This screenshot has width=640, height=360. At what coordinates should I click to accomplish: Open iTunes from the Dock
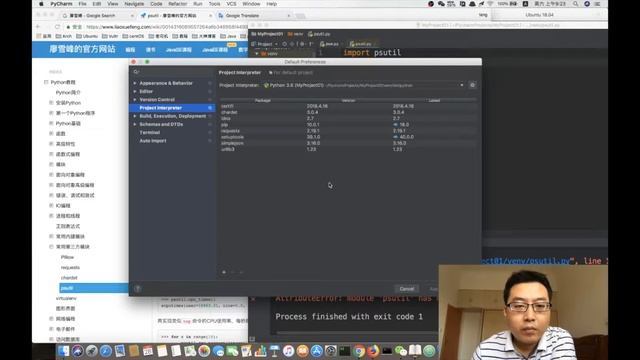[x=289, y=351]
